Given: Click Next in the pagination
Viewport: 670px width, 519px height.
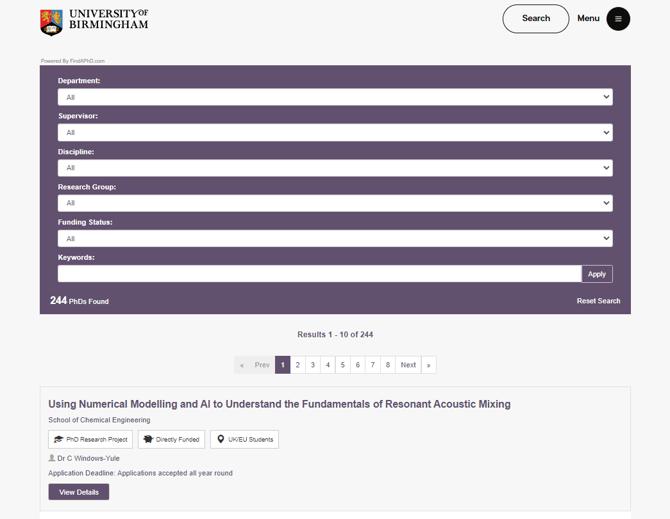Looking at the screenshot, I should (408, 365).
